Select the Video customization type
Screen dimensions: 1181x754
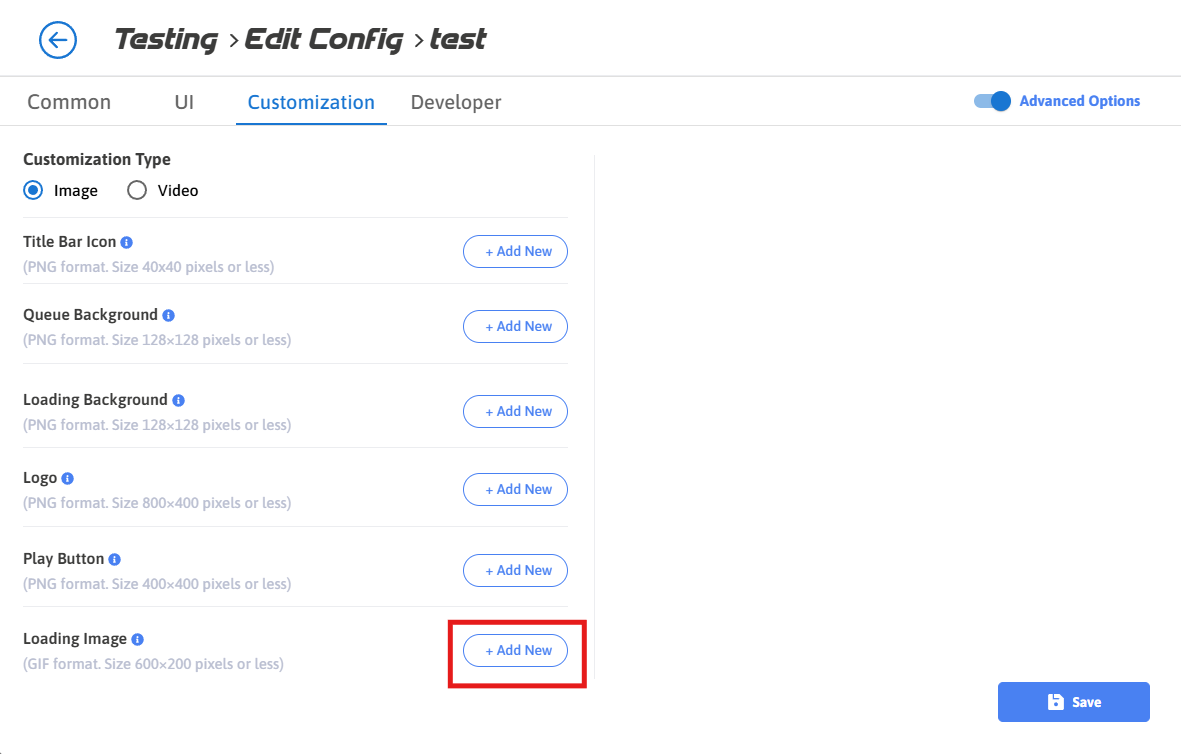pyautogui.click(x=137, y=190)
